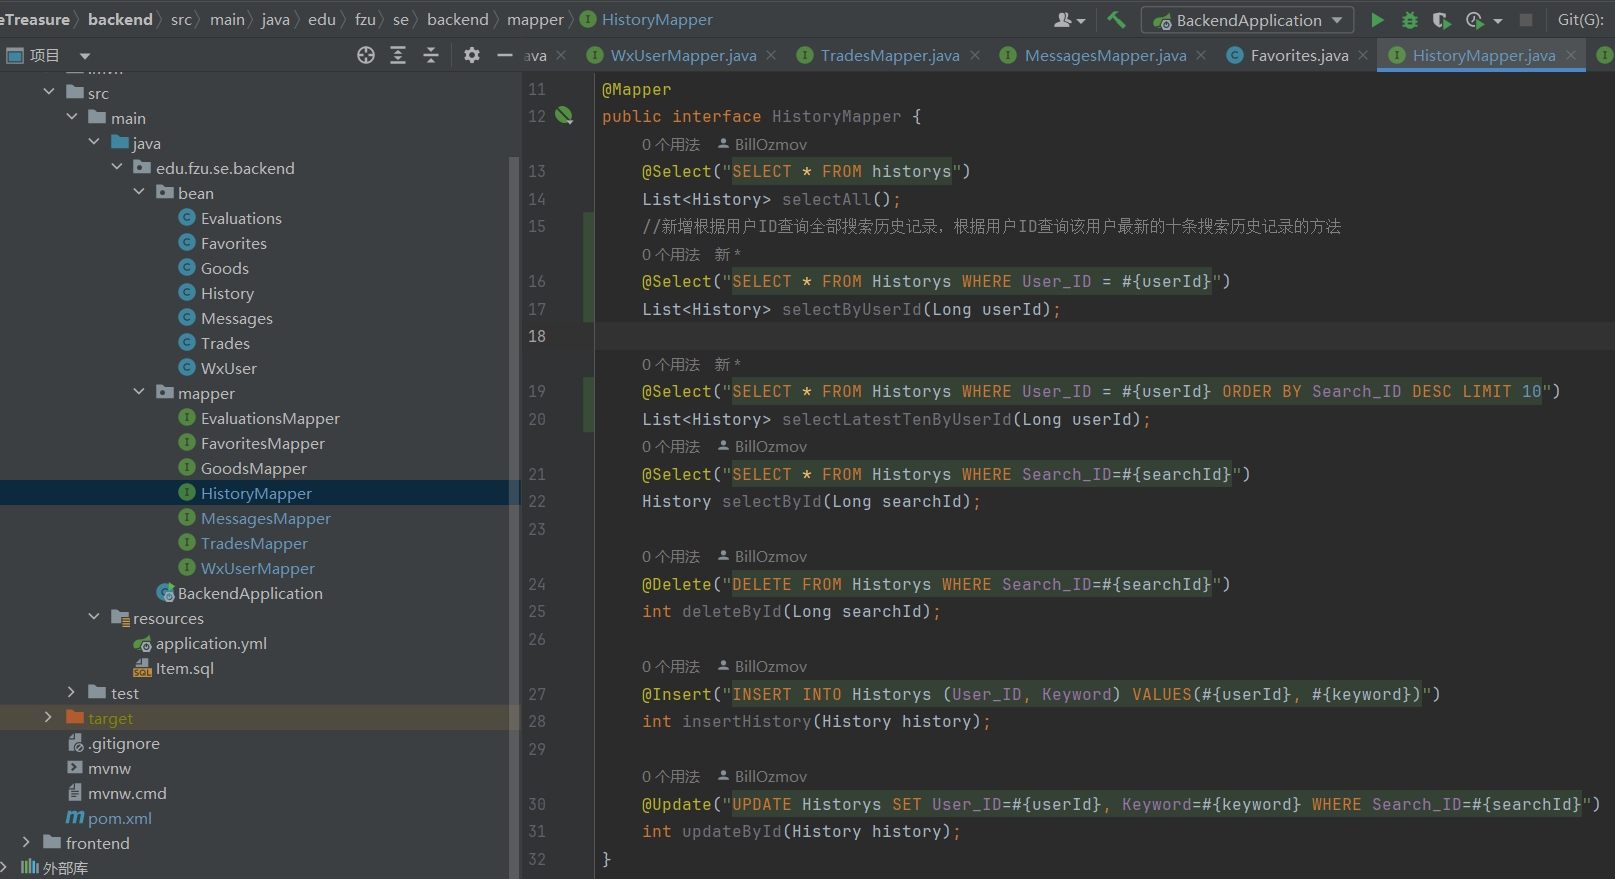Screen dimensions: 1615x879
Task: Click the src breadcrumb
Action: coord(181,19)
